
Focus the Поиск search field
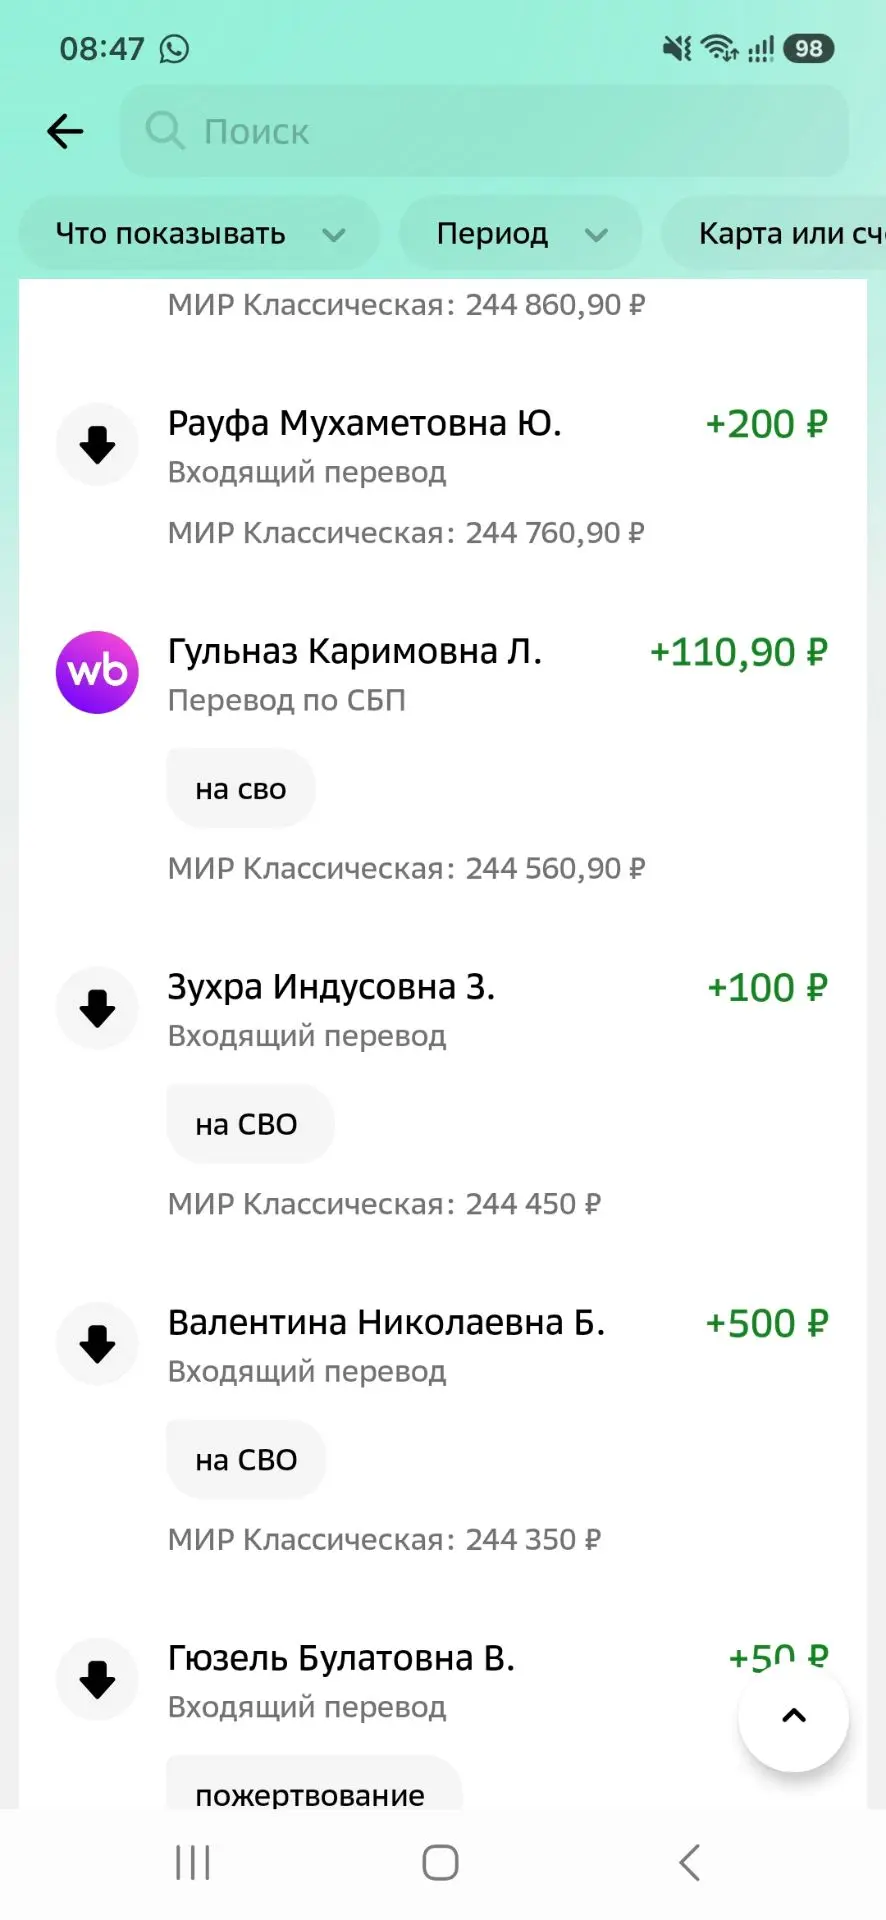(485, 131)
